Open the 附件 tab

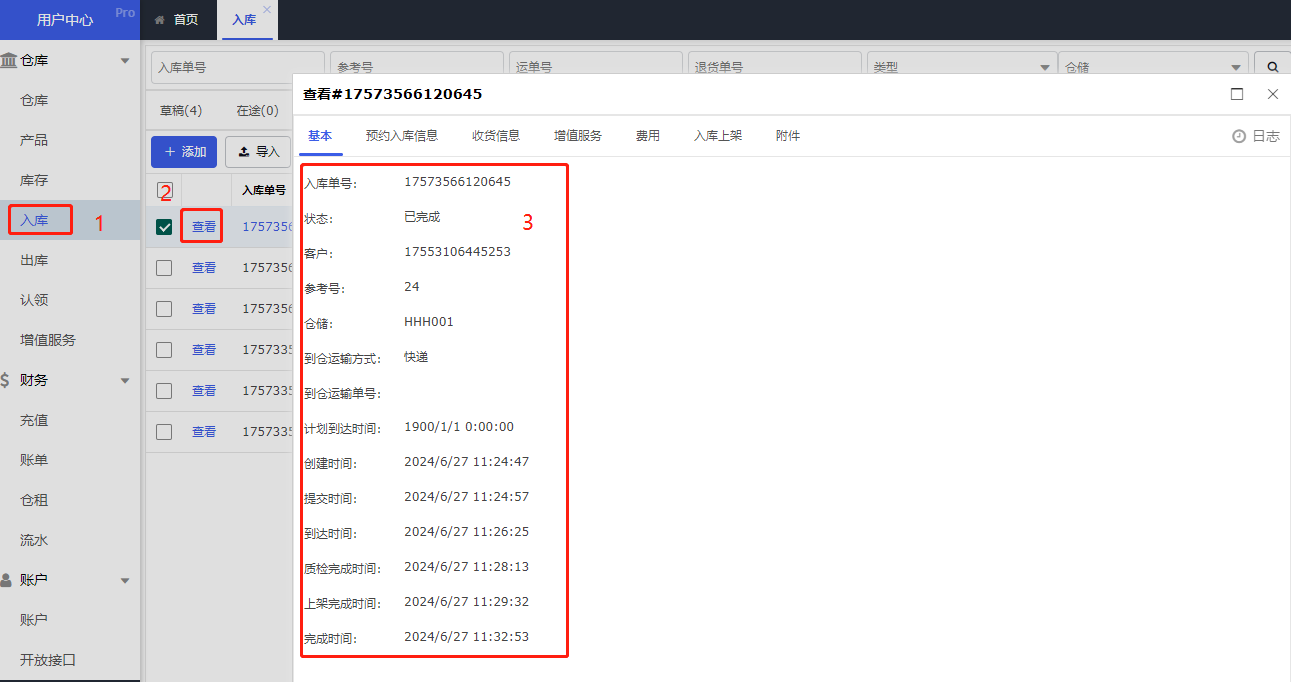(788, 136)
